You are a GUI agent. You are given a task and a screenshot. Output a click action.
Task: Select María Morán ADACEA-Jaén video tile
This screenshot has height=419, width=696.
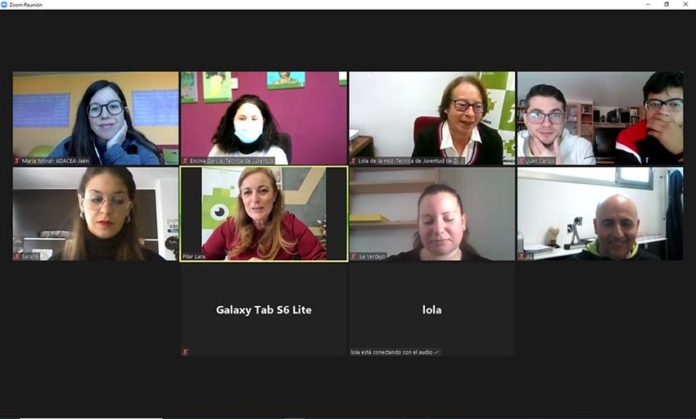click(95, 119)
